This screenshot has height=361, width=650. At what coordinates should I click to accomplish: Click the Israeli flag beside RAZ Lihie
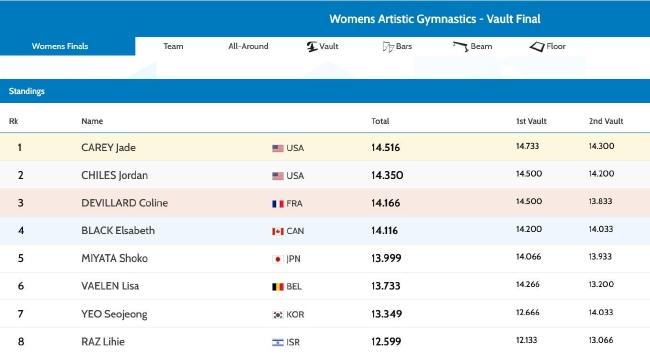[x=278, y=342]
